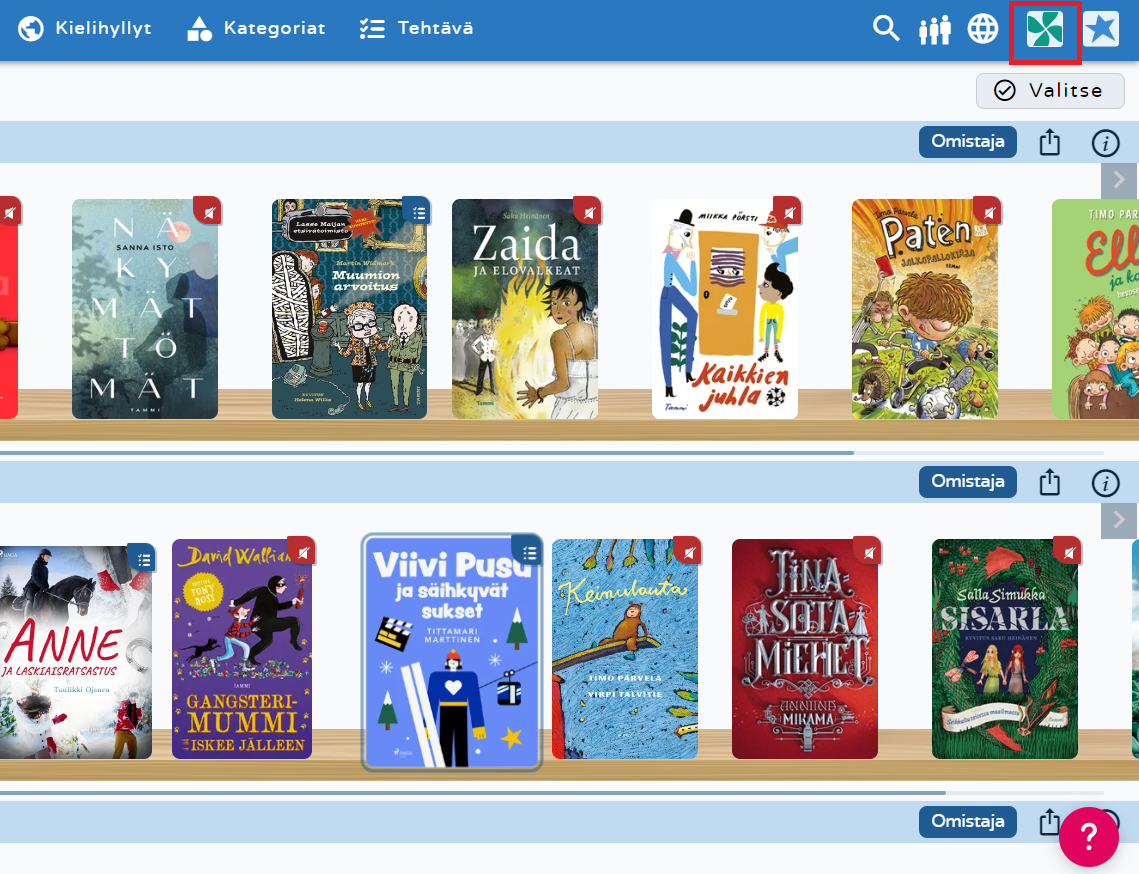Click audio badge on Tinasotamiehet cover
Screen dimensions: 1139x874
(867, 551)
